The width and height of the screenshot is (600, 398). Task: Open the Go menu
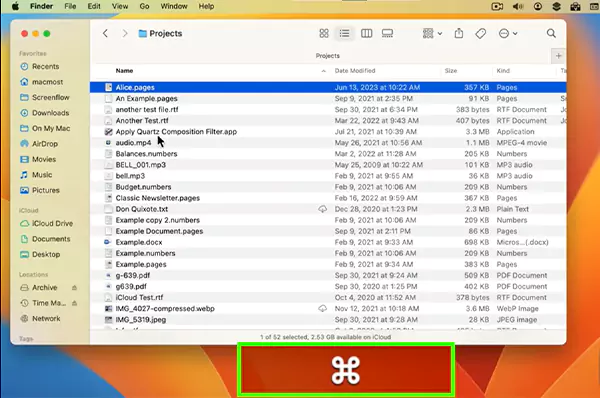pos(144,7)
